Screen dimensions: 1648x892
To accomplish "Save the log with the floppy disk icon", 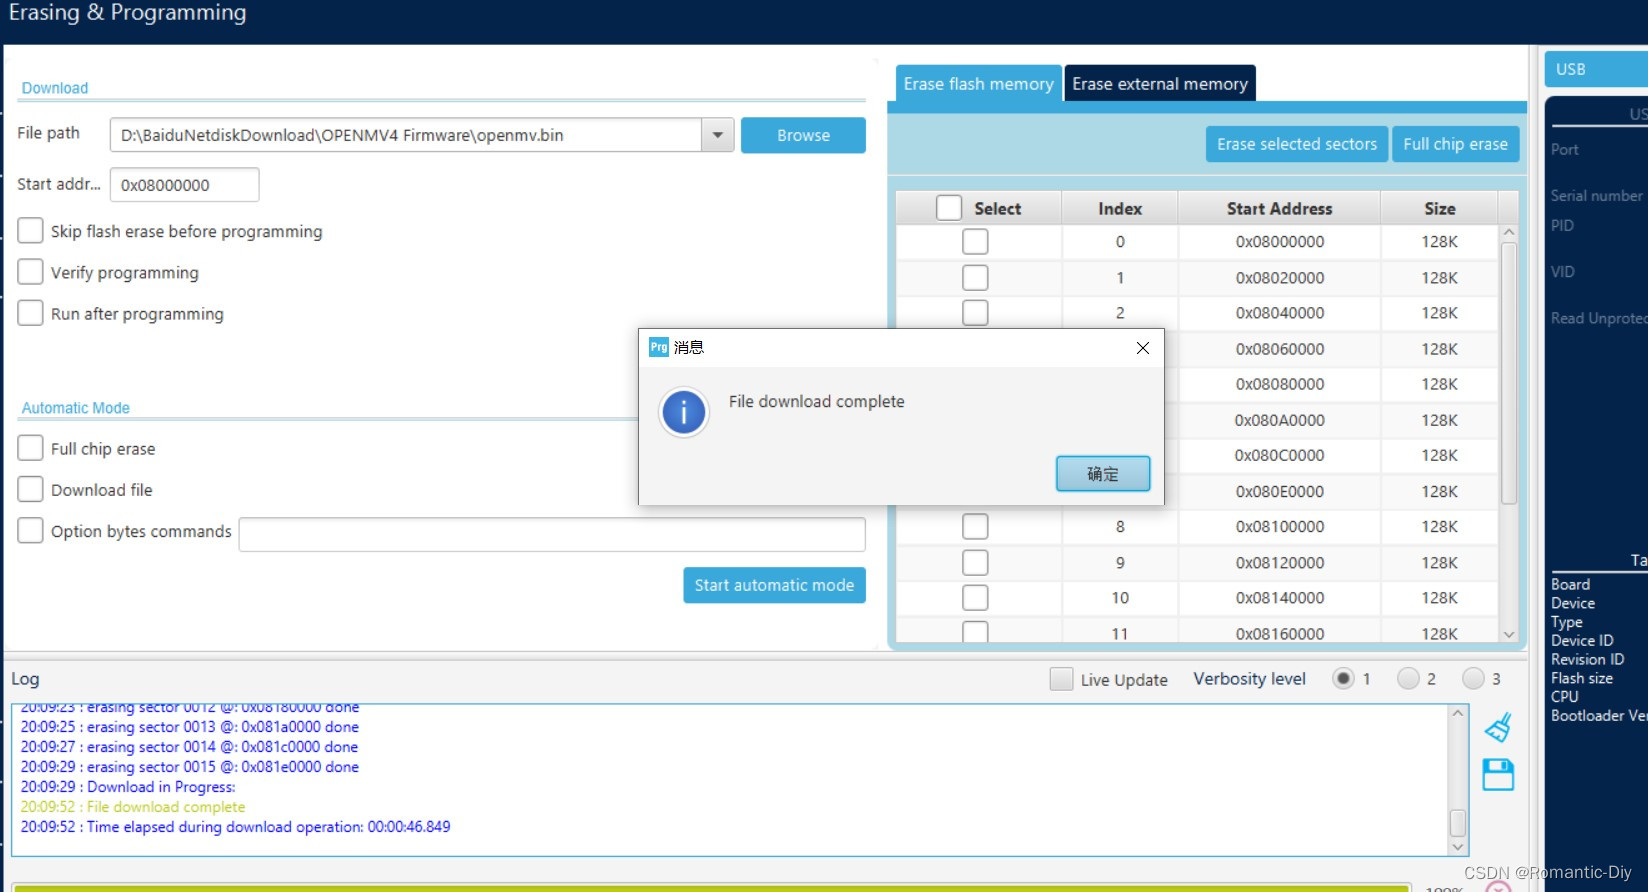I will click(x=1498, y=775).
